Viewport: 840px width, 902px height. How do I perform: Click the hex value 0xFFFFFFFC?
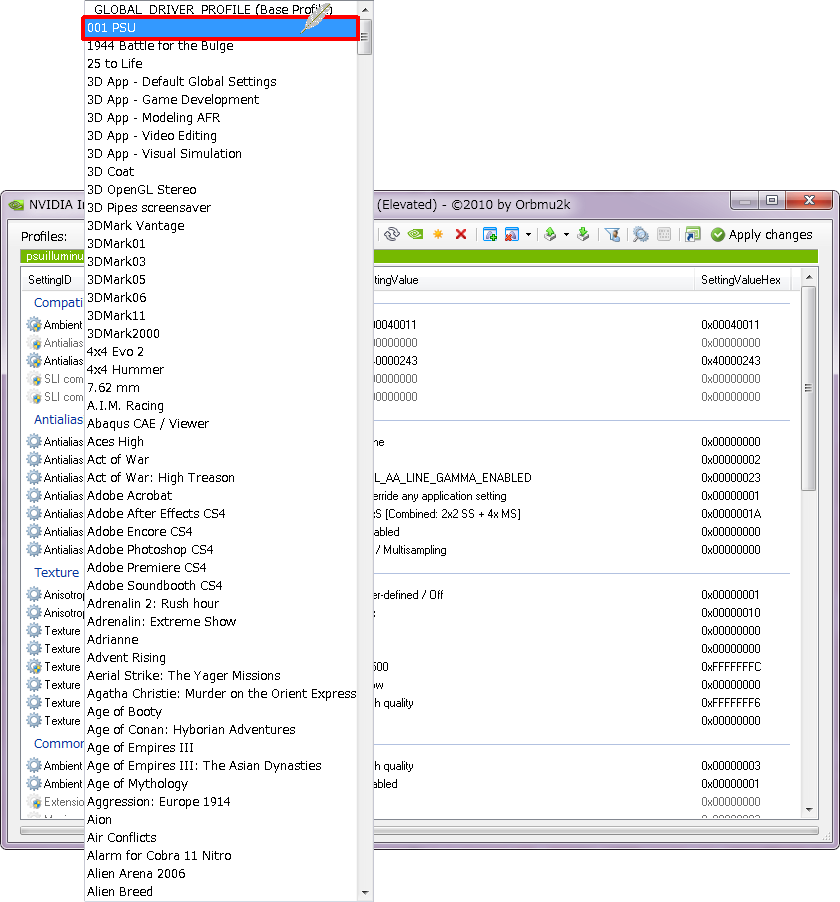tap(731, 667)
